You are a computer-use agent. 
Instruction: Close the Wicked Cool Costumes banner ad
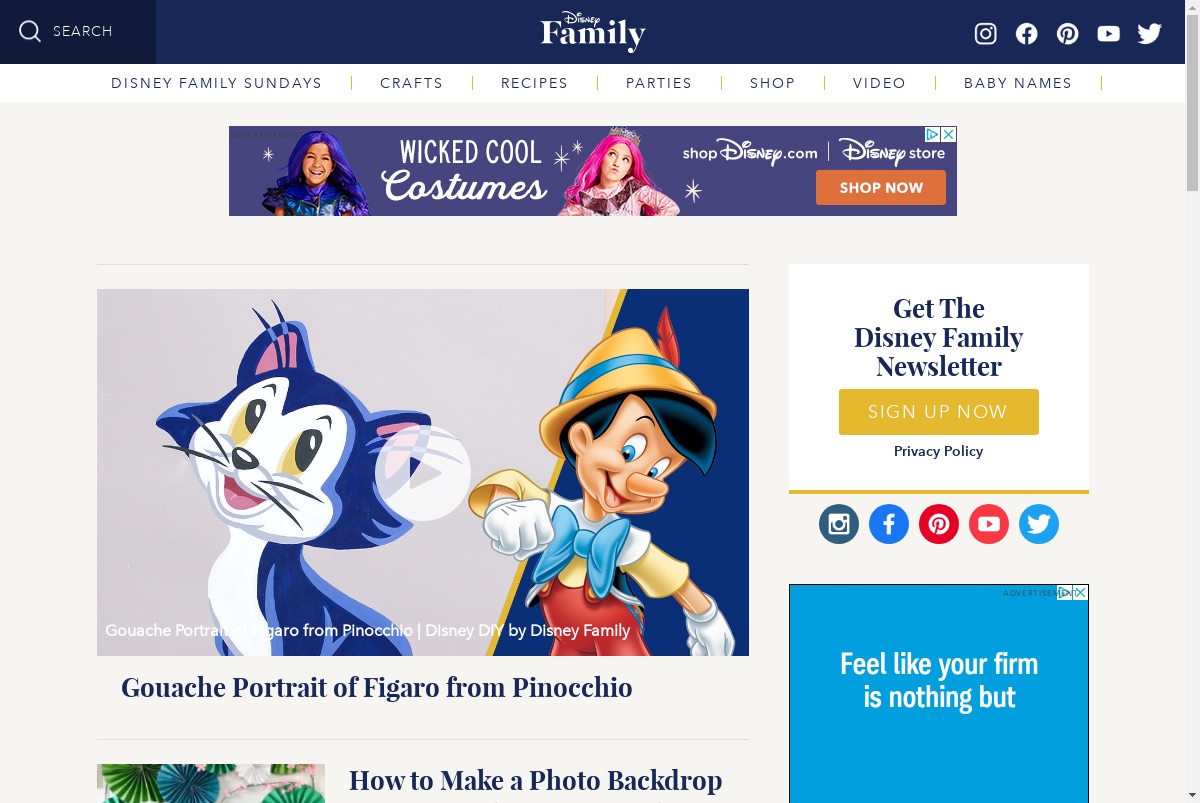pos(949,134)
